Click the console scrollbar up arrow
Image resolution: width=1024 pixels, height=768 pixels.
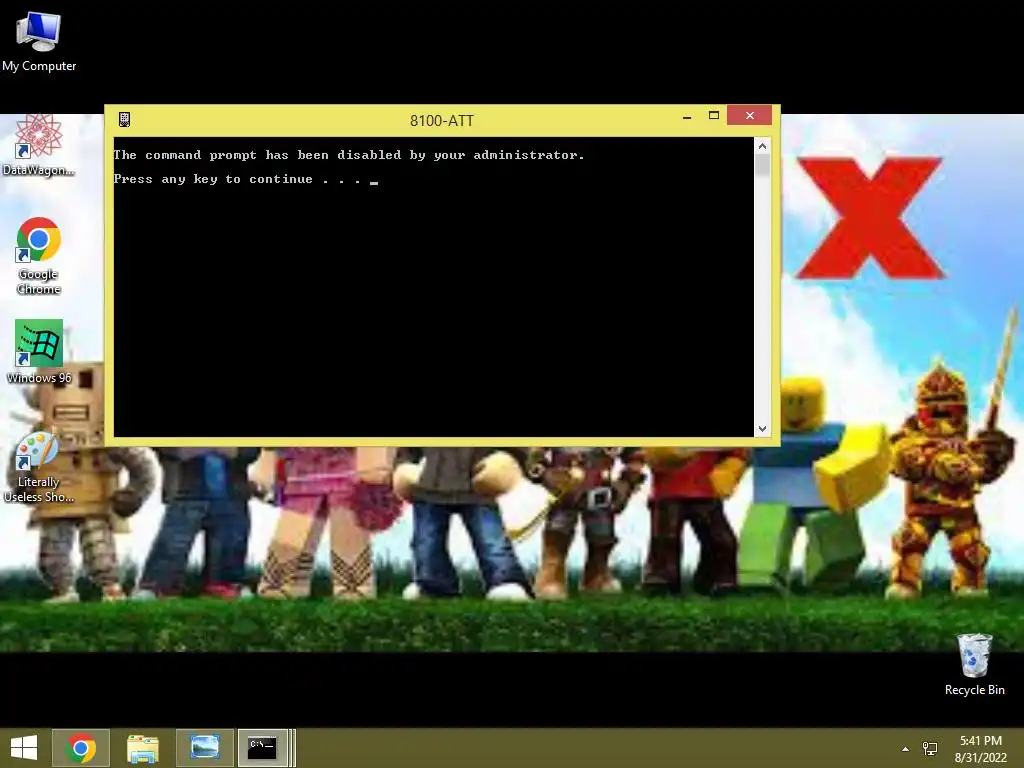coord(762,146)
